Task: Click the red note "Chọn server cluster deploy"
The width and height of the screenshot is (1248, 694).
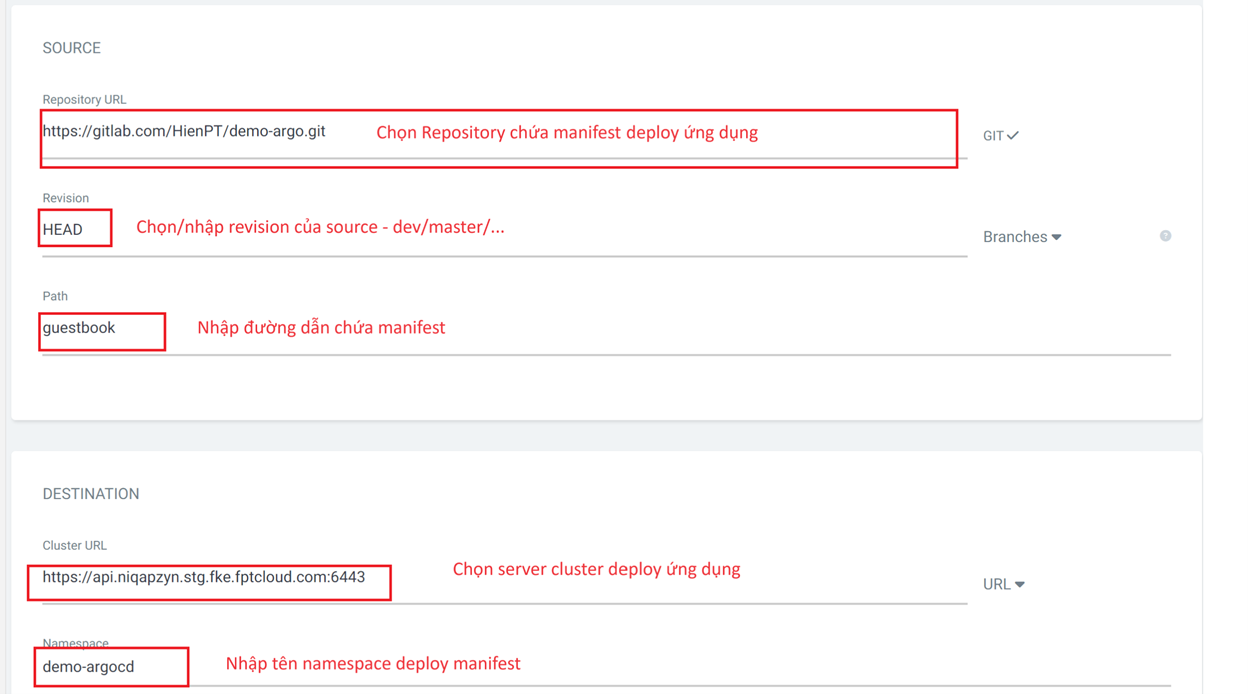Action: tap(596, 570)
